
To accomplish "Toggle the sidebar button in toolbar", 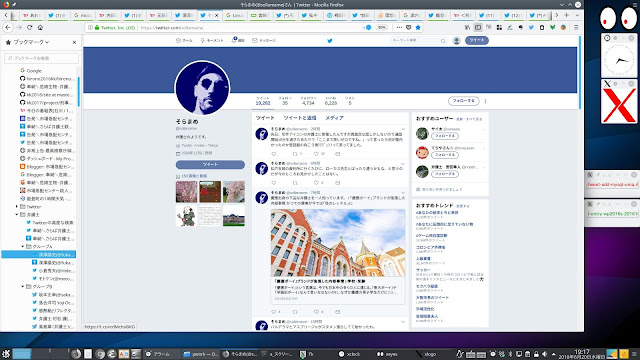I will 478,27.
